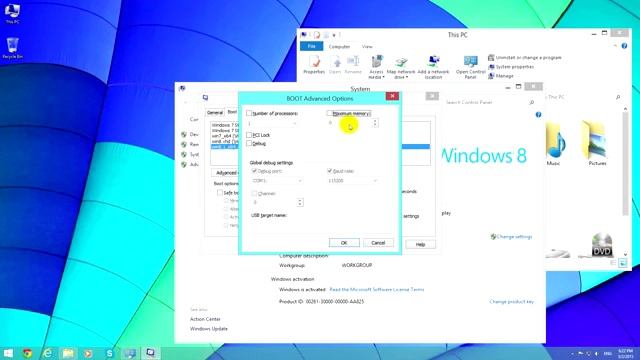Open the Windows Update link
This screenshot has height=360, width=640.
coord(209,329)
